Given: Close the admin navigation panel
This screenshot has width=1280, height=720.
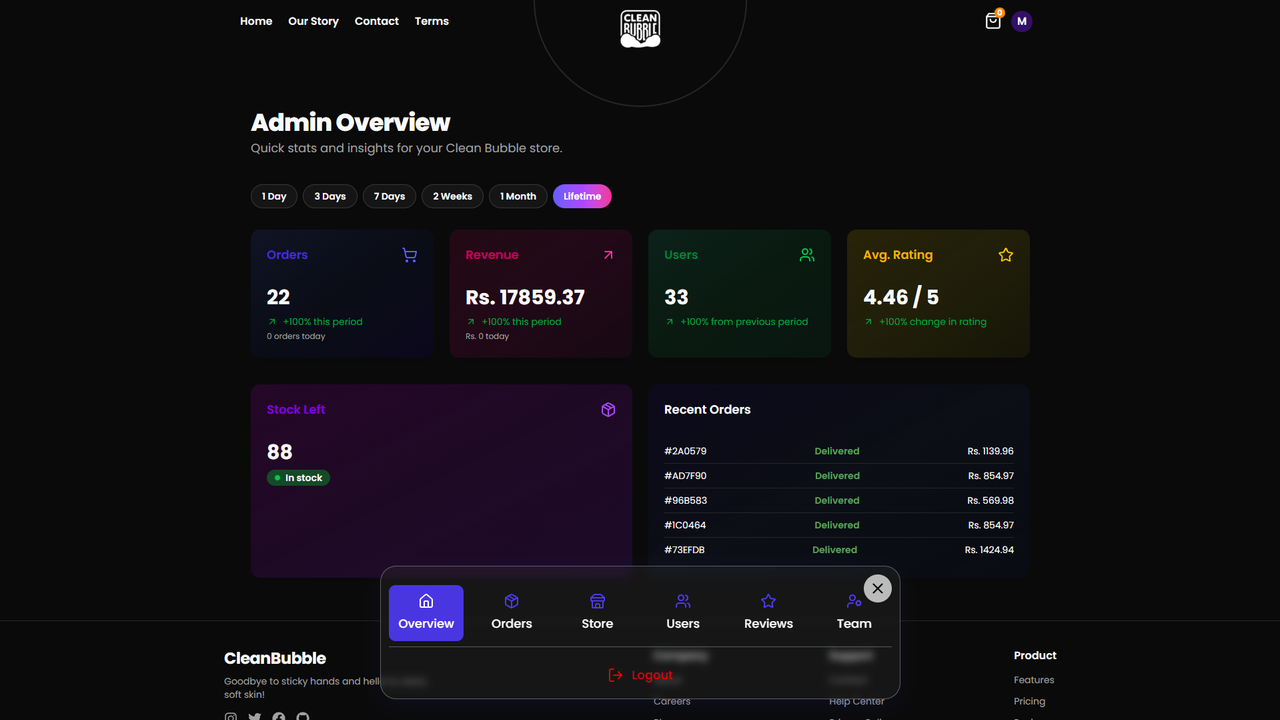Looking at the screenshot, I should pyautogui.click(x=877, y=588).
